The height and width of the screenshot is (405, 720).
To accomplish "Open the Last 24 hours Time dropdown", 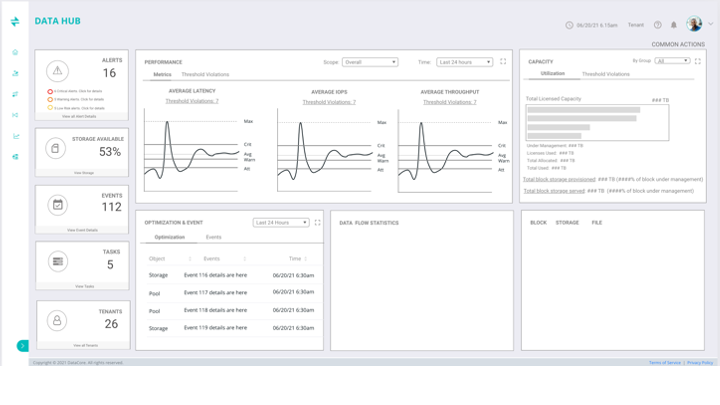I will coord(464,62).
